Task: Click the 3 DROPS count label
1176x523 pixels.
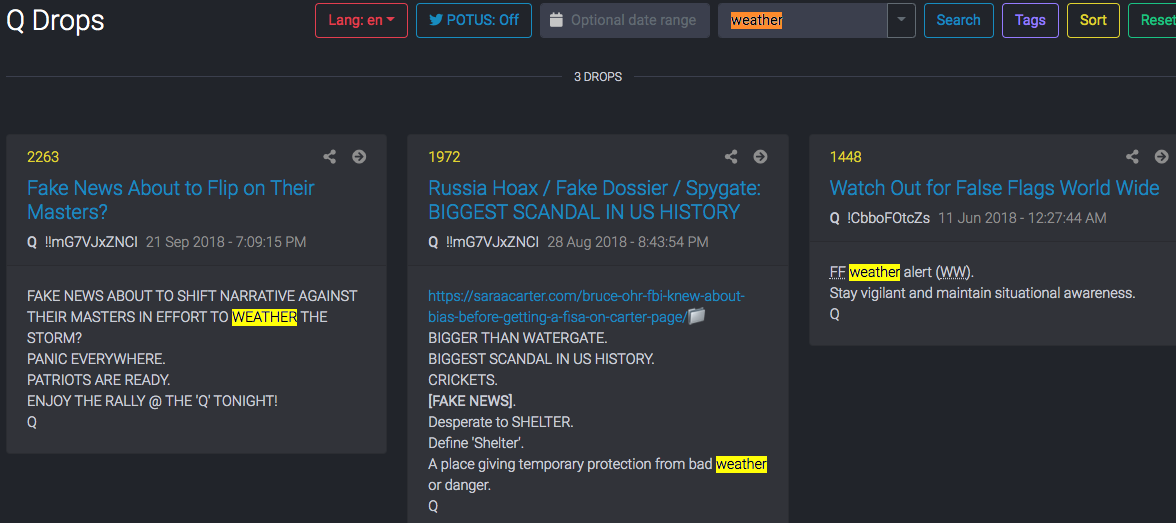Action: click(x=598, y=77)
